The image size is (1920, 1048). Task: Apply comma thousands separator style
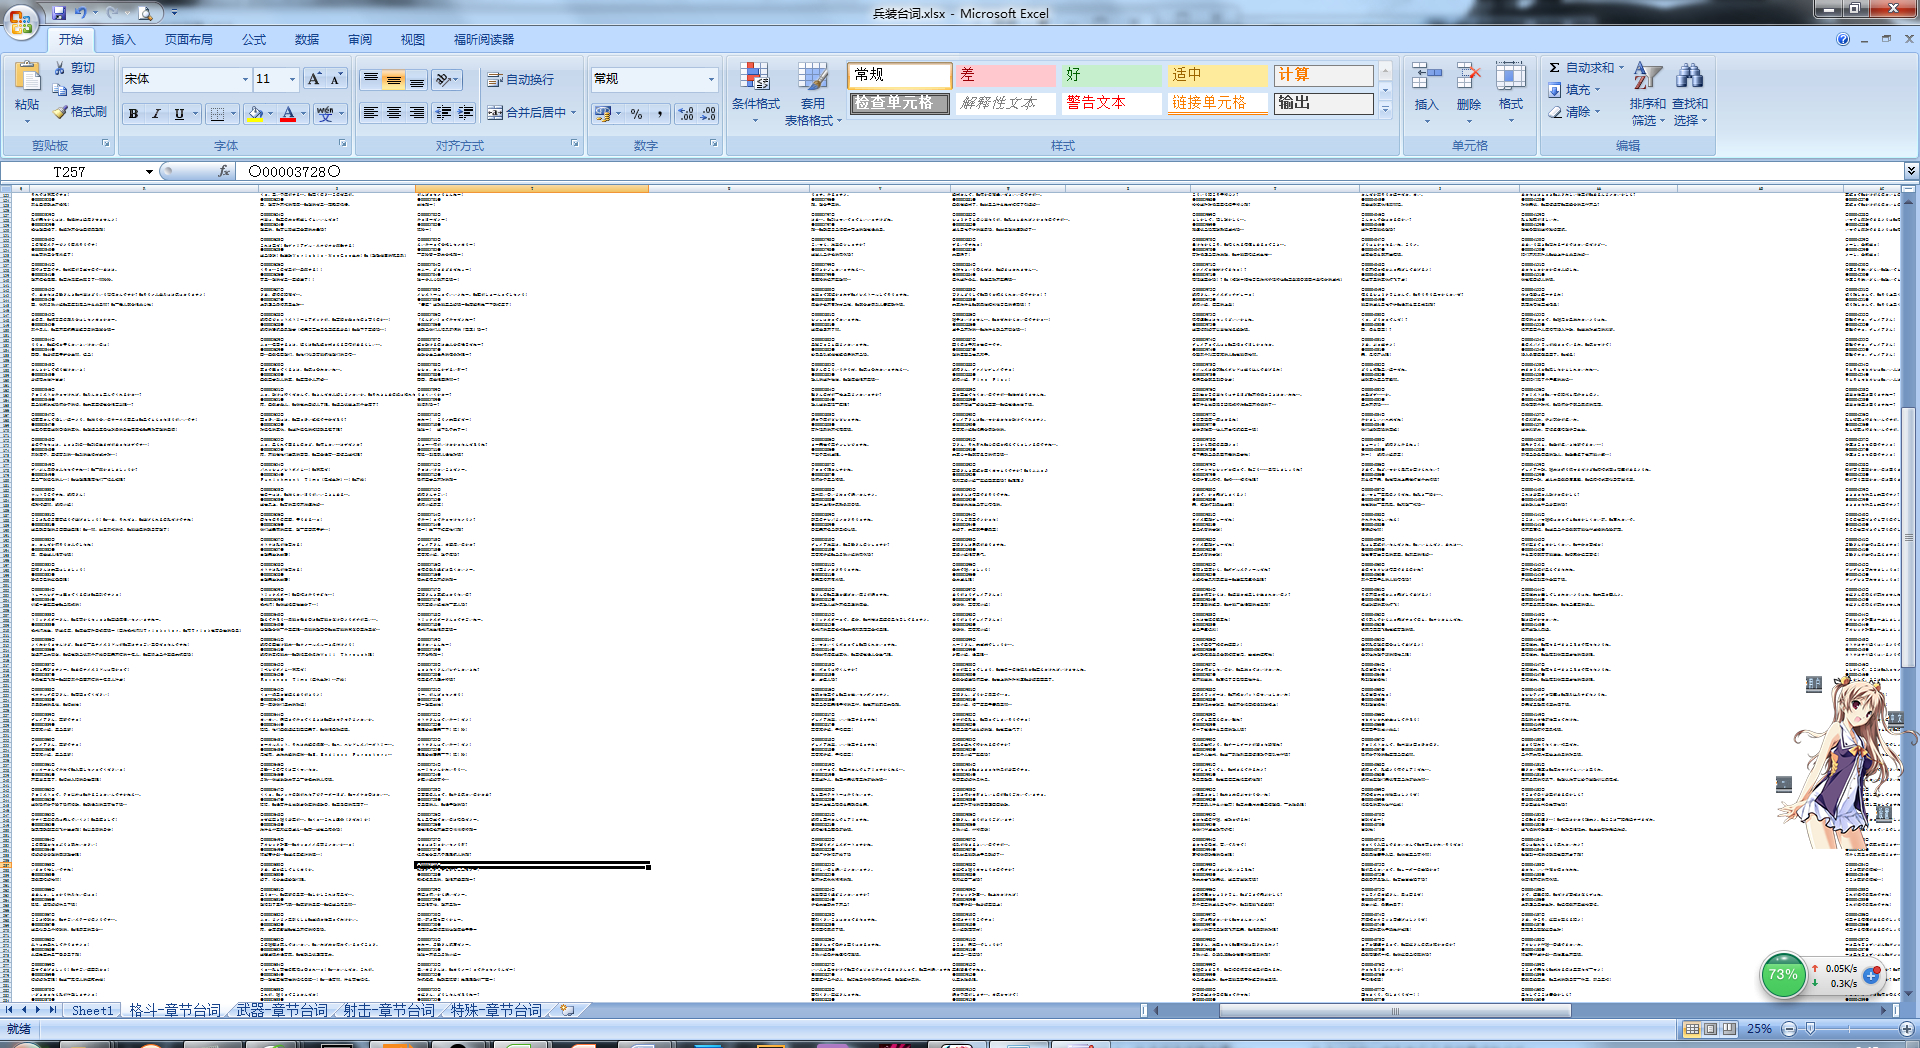pos(660,114)
